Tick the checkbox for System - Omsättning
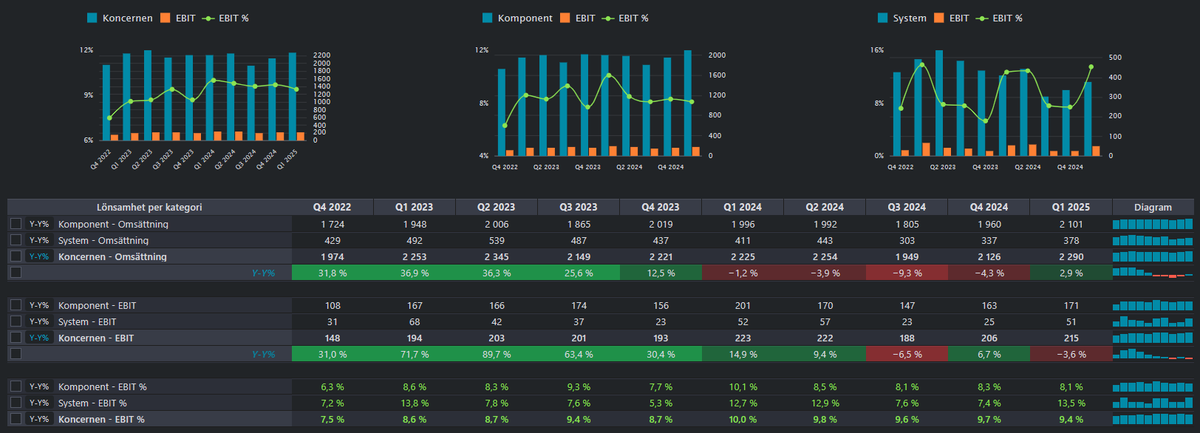This screenshot has height=433, width=1200. [16, 241]
